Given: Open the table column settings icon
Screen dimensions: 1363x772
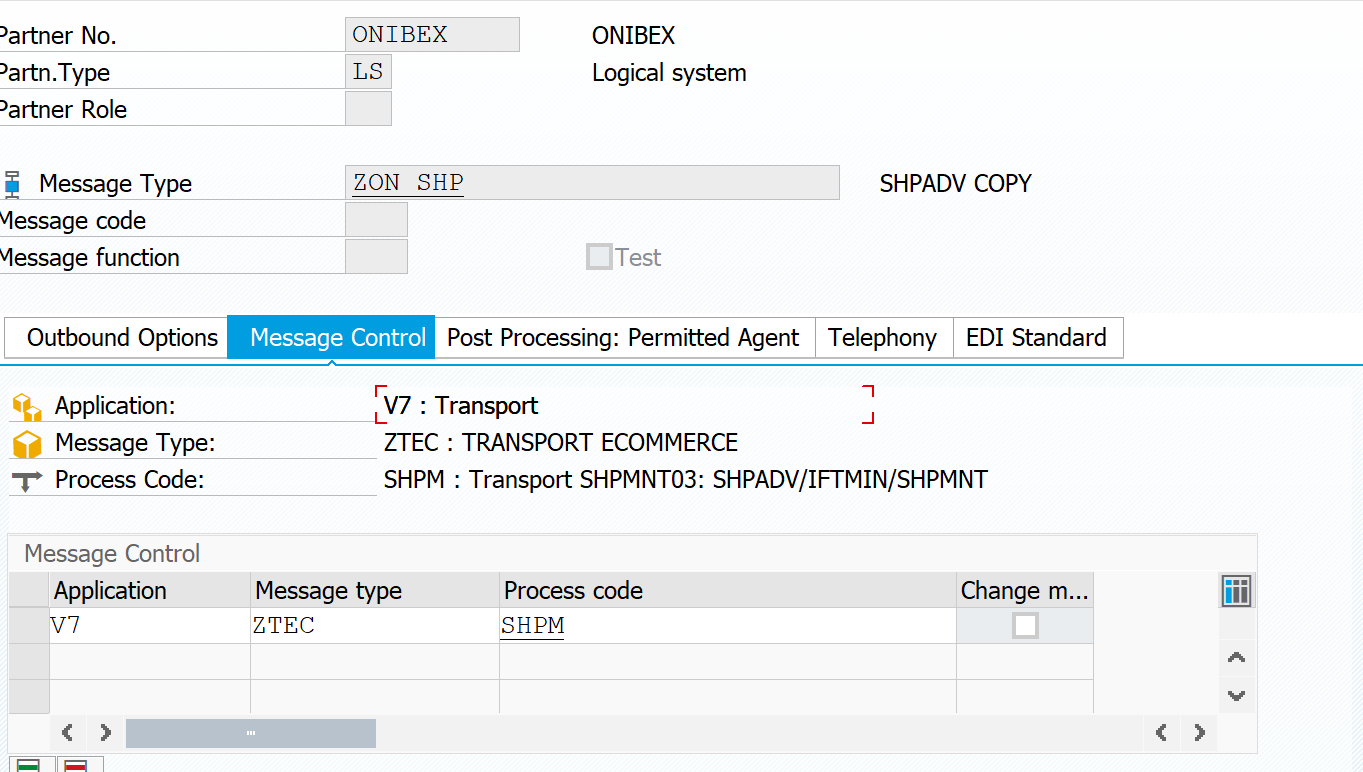Looking at the screenshot, I should point(1237,591).
